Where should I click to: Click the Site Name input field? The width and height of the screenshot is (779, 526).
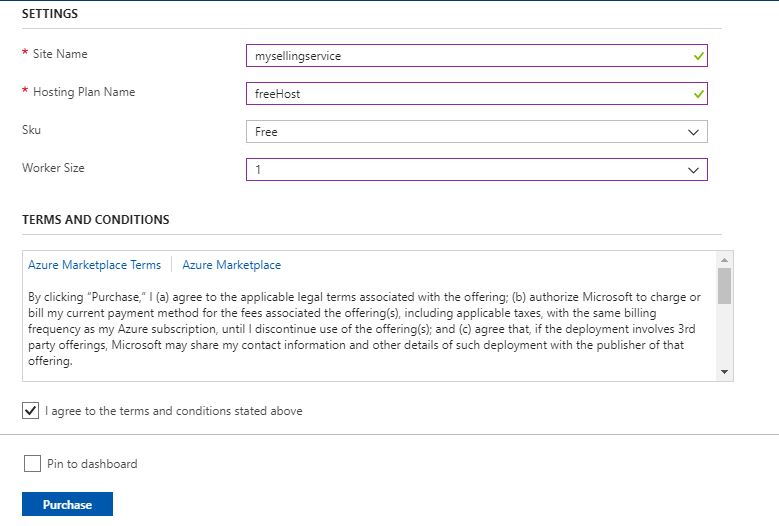coord(476,56)
